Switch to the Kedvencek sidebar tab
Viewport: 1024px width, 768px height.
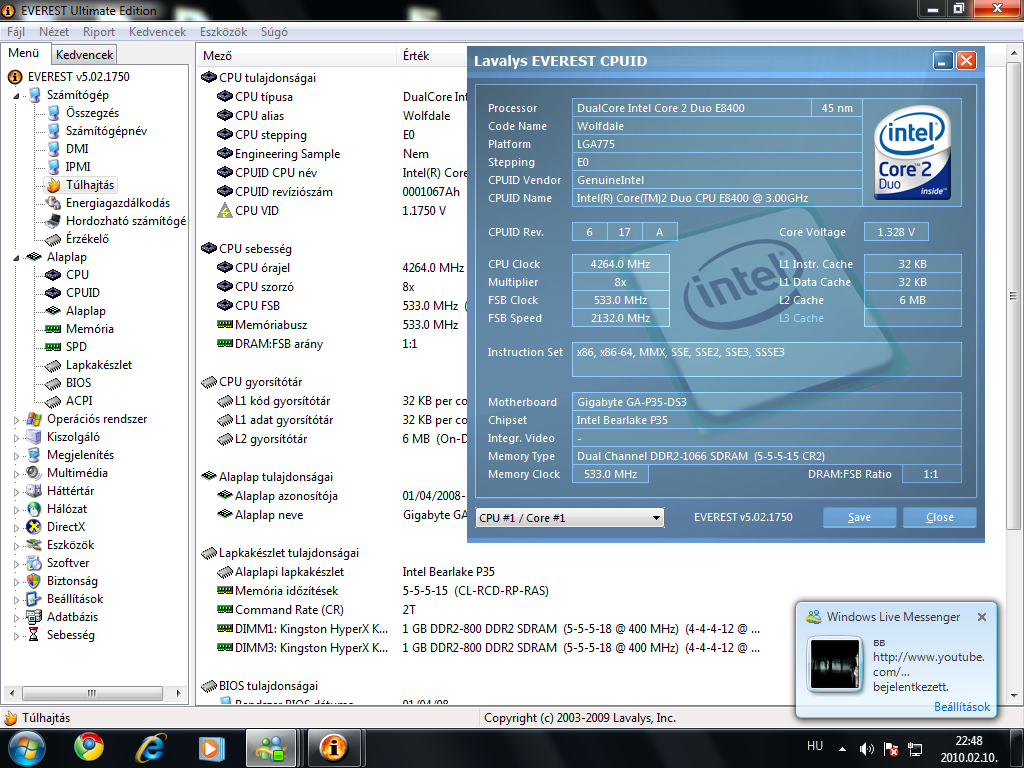tap(84, 55)
